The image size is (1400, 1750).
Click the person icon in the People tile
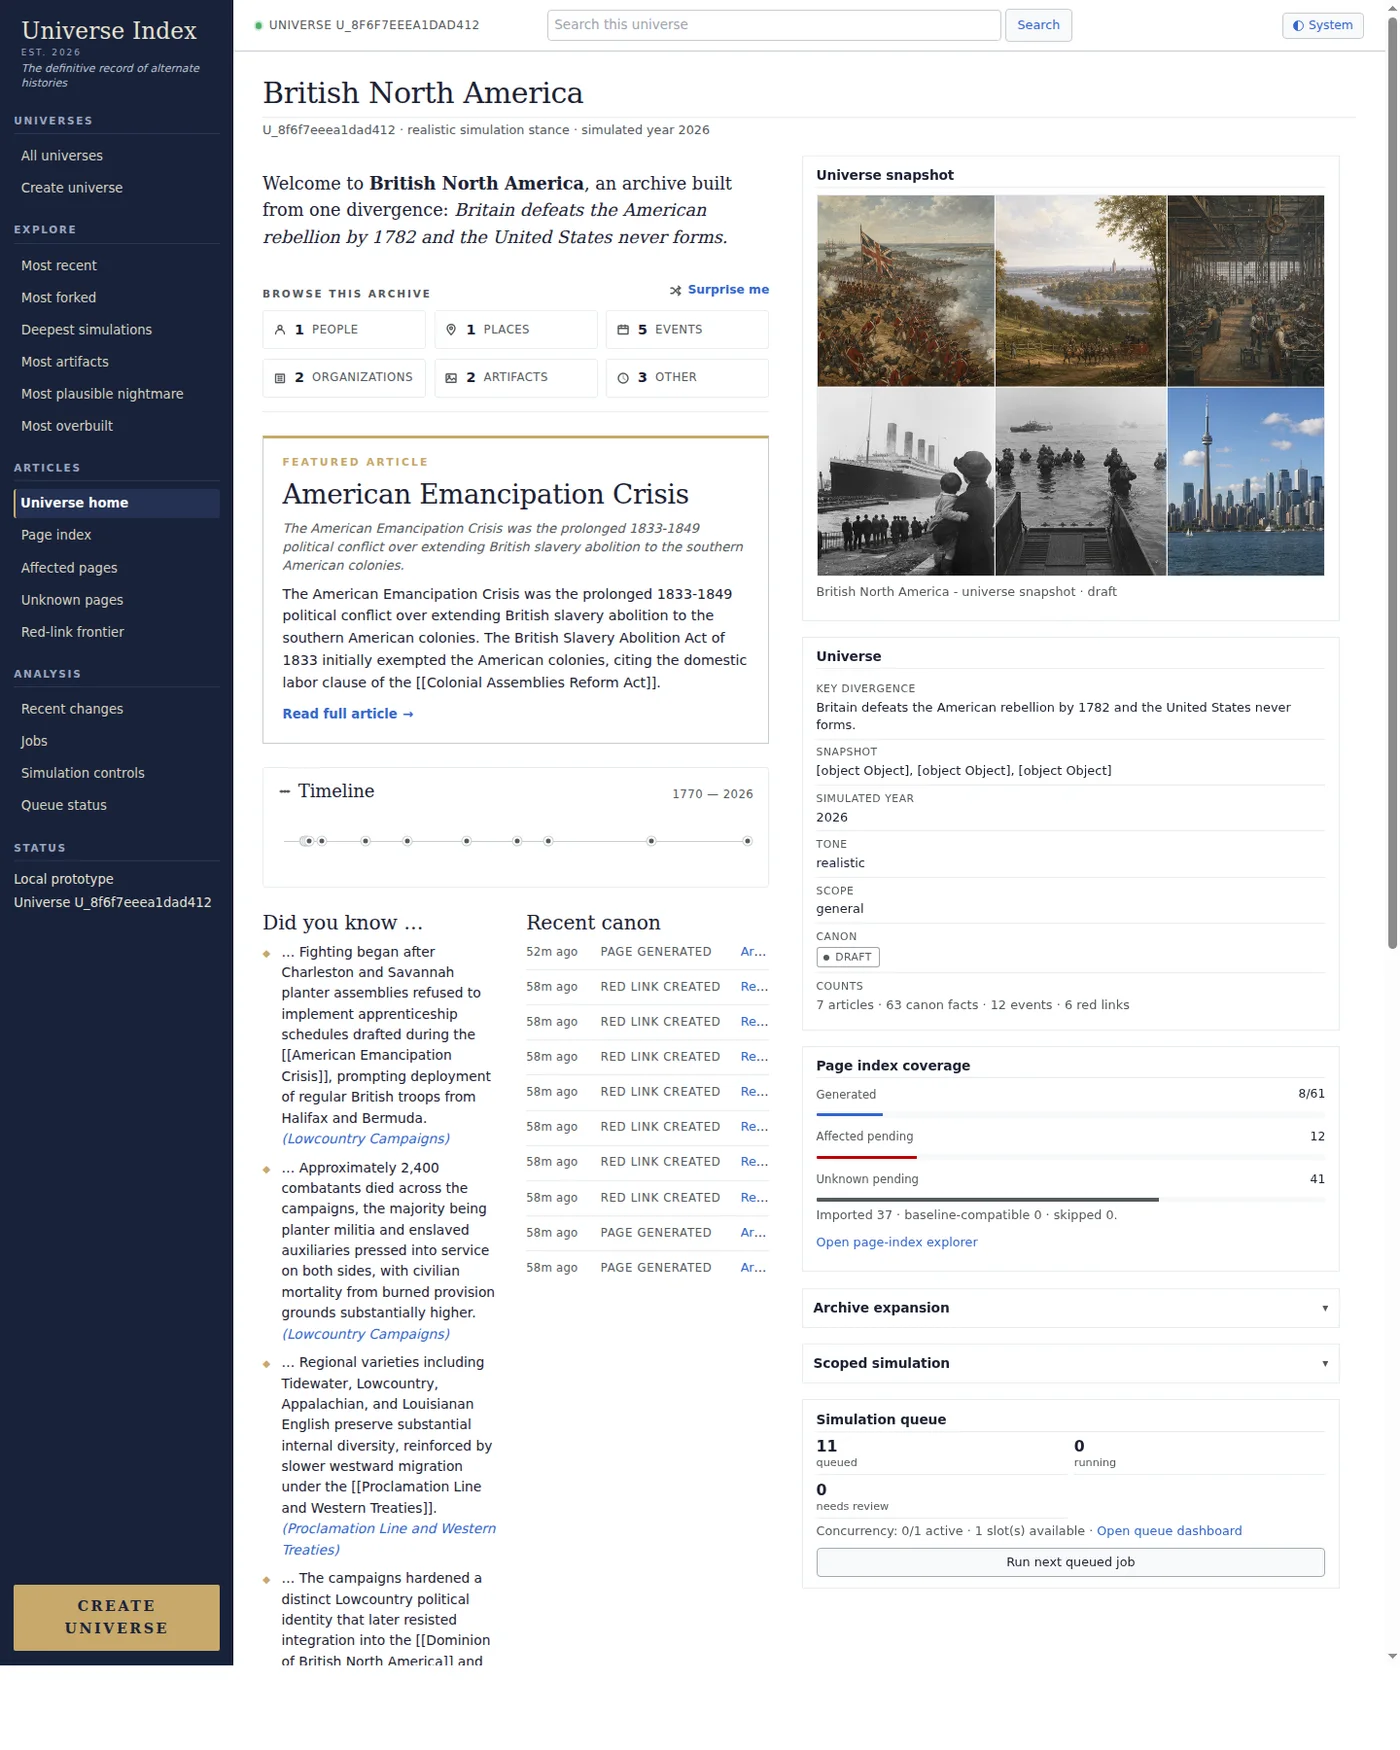coord(280,330)
